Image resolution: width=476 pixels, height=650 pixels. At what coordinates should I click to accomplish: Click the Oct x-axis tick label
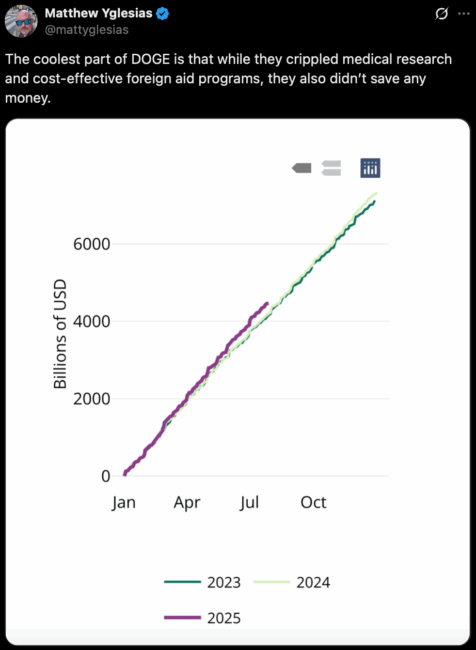click(x=313, y=502)
